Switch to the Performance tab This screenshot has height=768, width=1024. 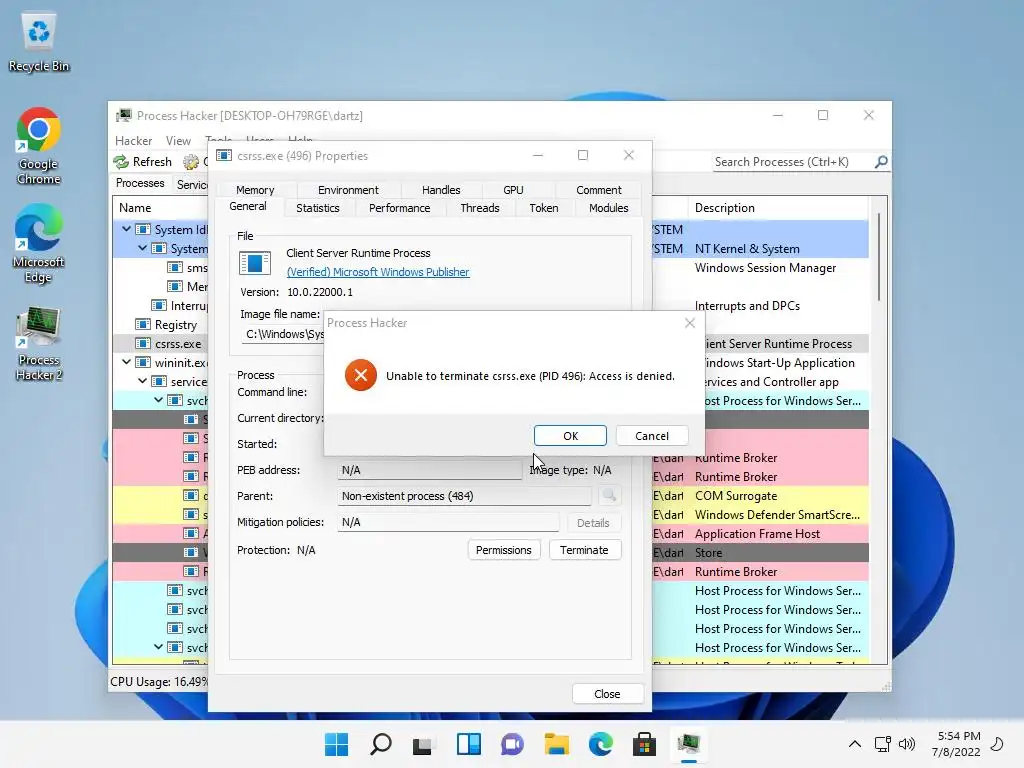pyautogui.click(x=399, y=208)
